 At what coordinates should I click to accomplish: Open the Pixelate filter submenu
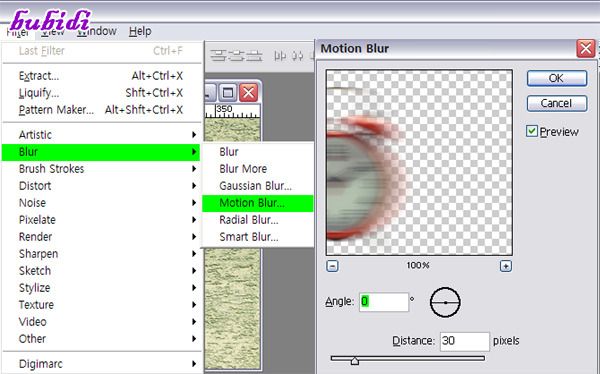pyautogui.click(x=101, y=220)
